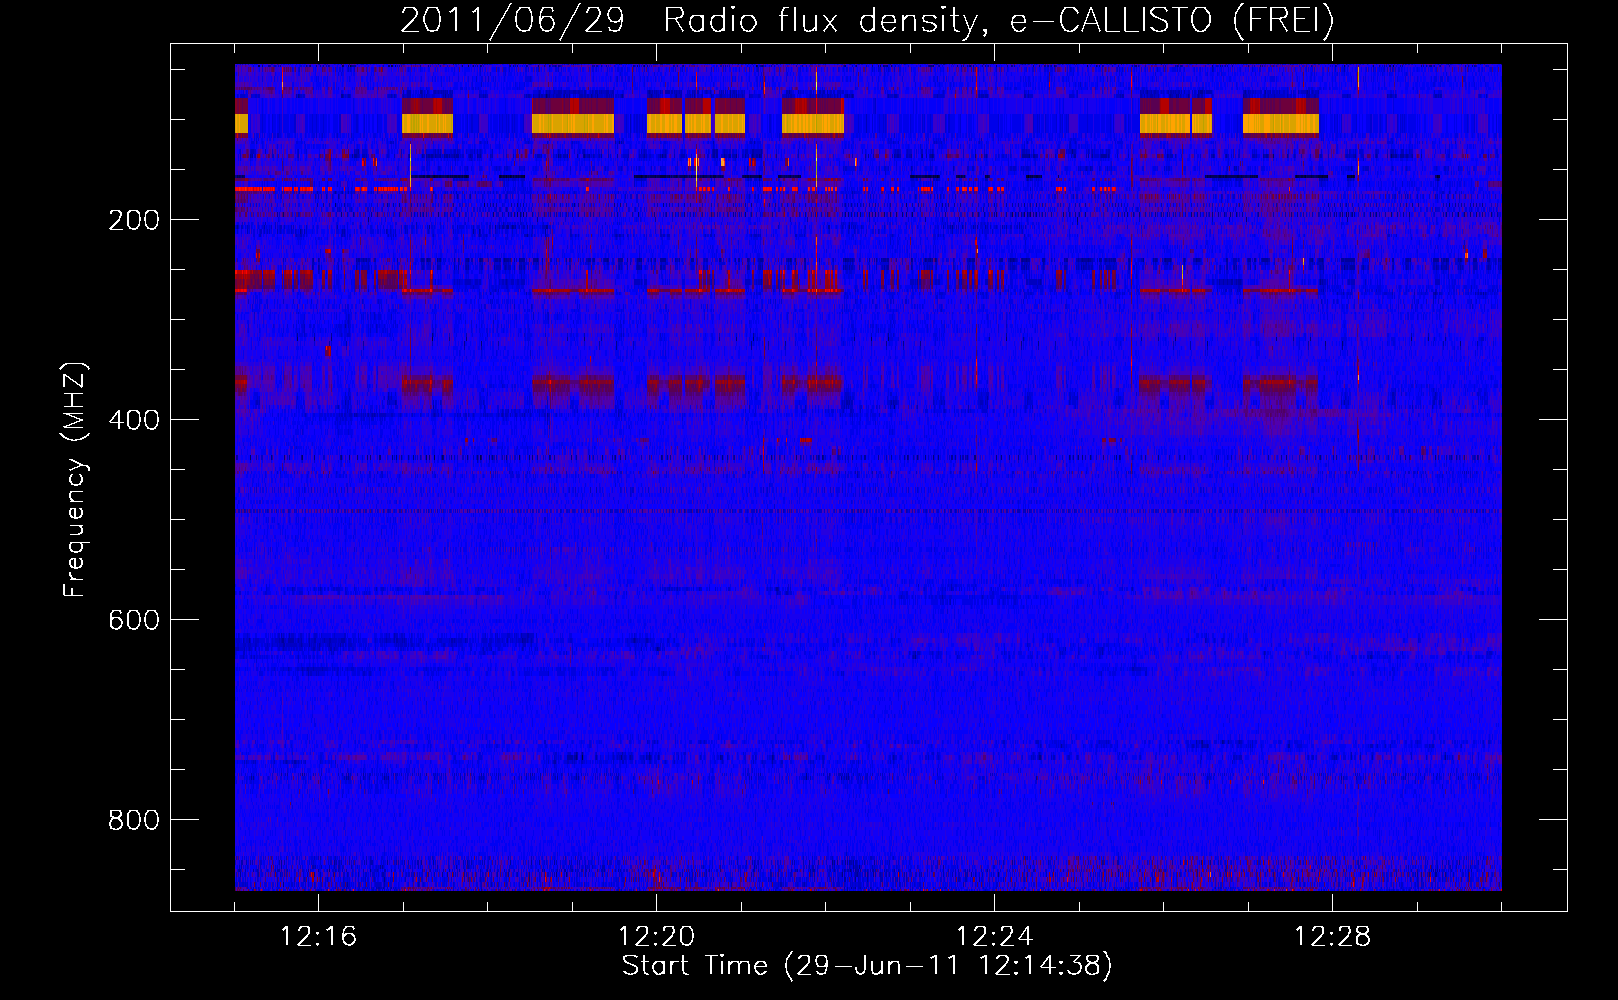Screen dimensions: 1618x1000
Task: Click the 400 frequency tick label
Action: [x=133, y=420]
